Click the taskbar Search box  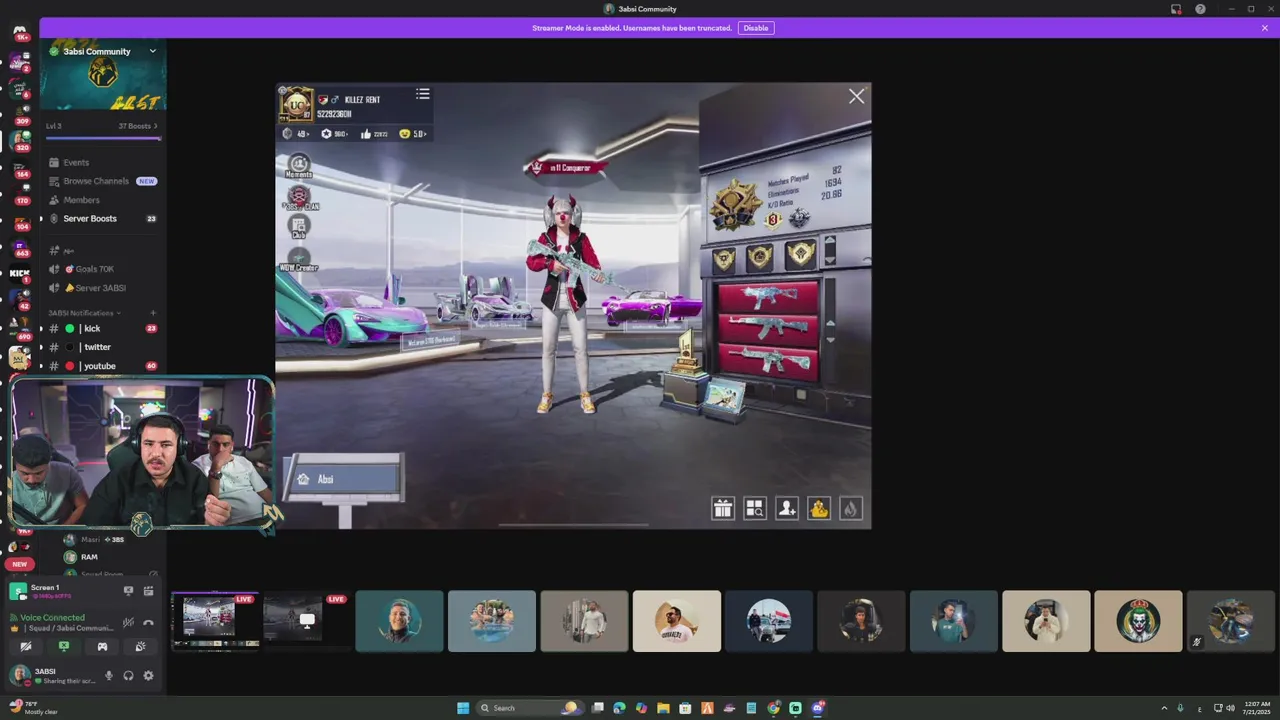coord(529,708)
